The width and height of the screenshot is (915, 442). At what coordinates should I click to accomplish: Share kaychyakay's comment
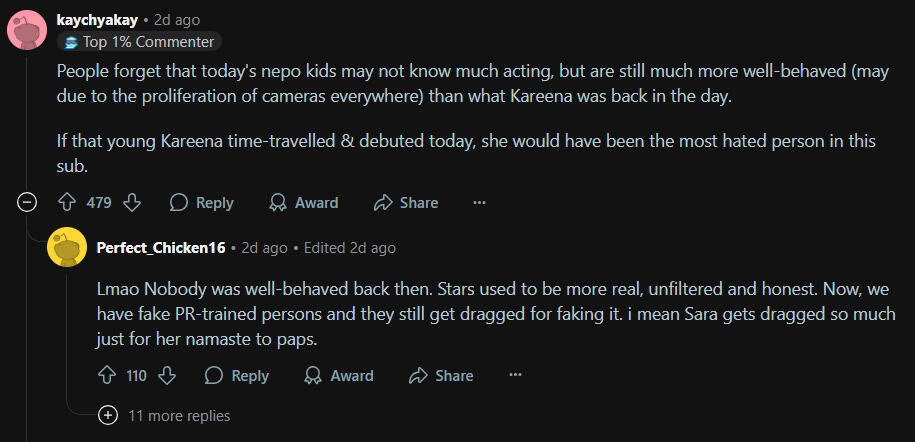406,202
